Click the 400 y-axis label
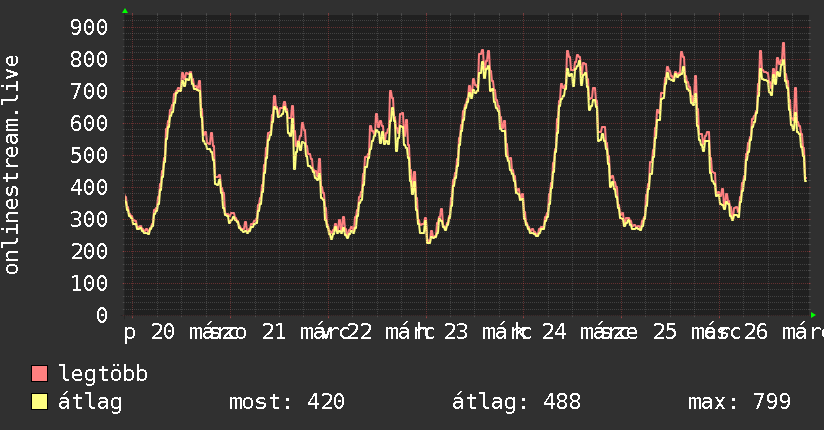This screenshot has width=824, height=430. 89,188
